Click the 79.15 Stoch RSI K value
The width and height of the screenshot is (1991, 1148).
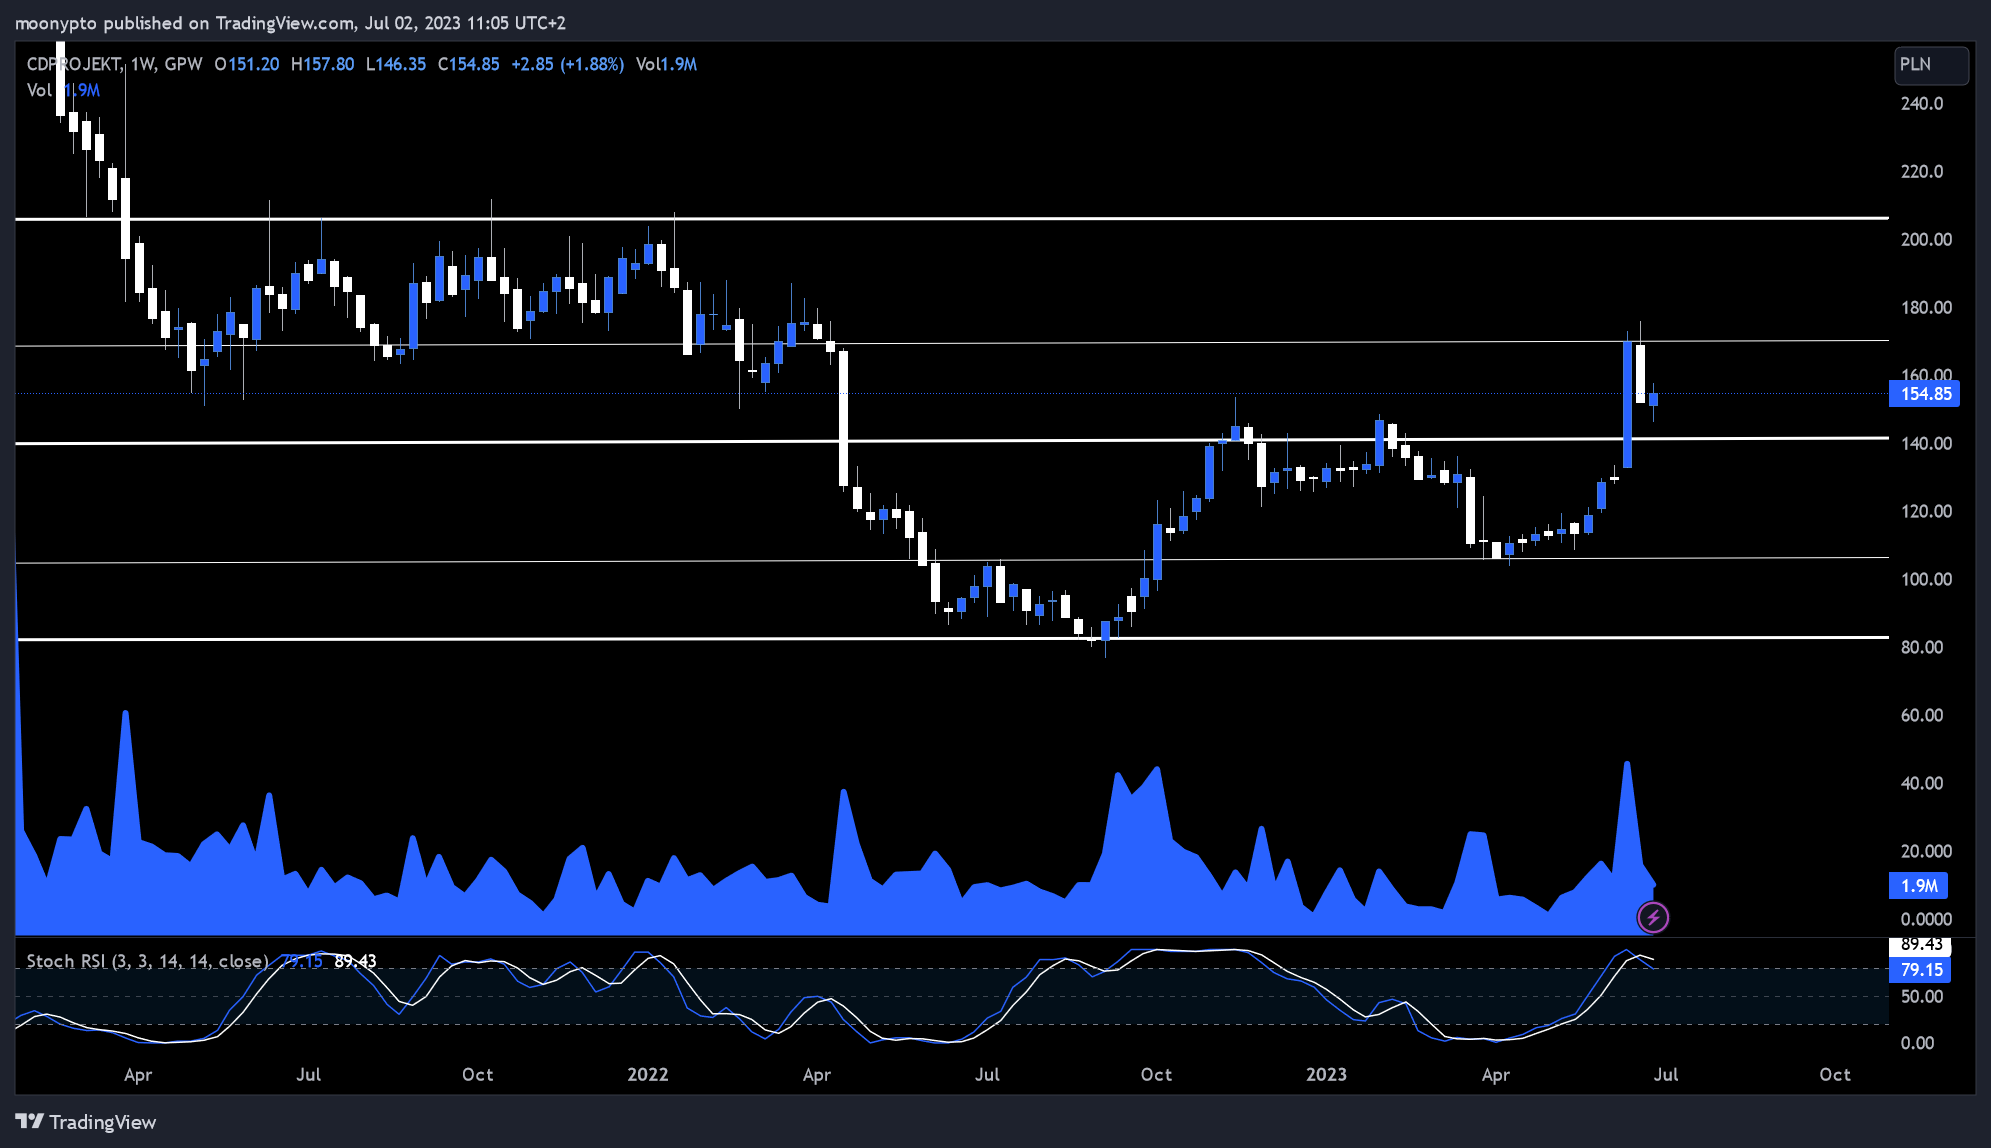[x=301, y=961]
